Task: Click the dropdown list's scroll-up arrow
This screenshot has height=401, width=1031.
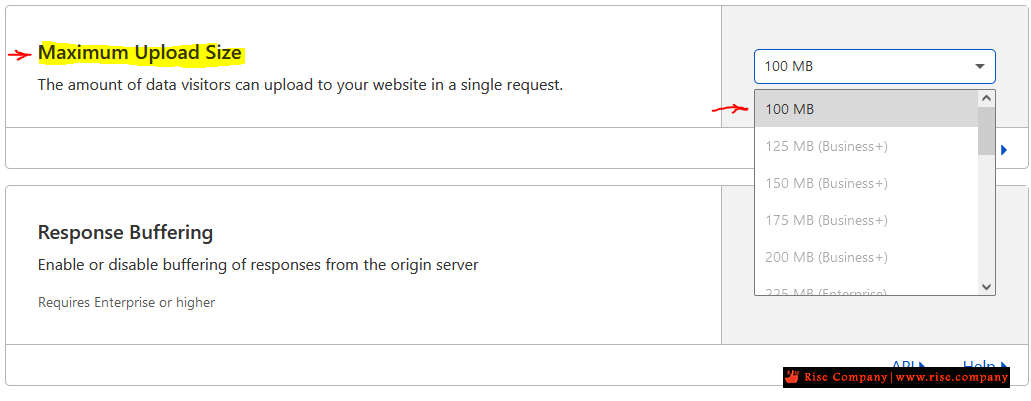Action: [986, 99]
